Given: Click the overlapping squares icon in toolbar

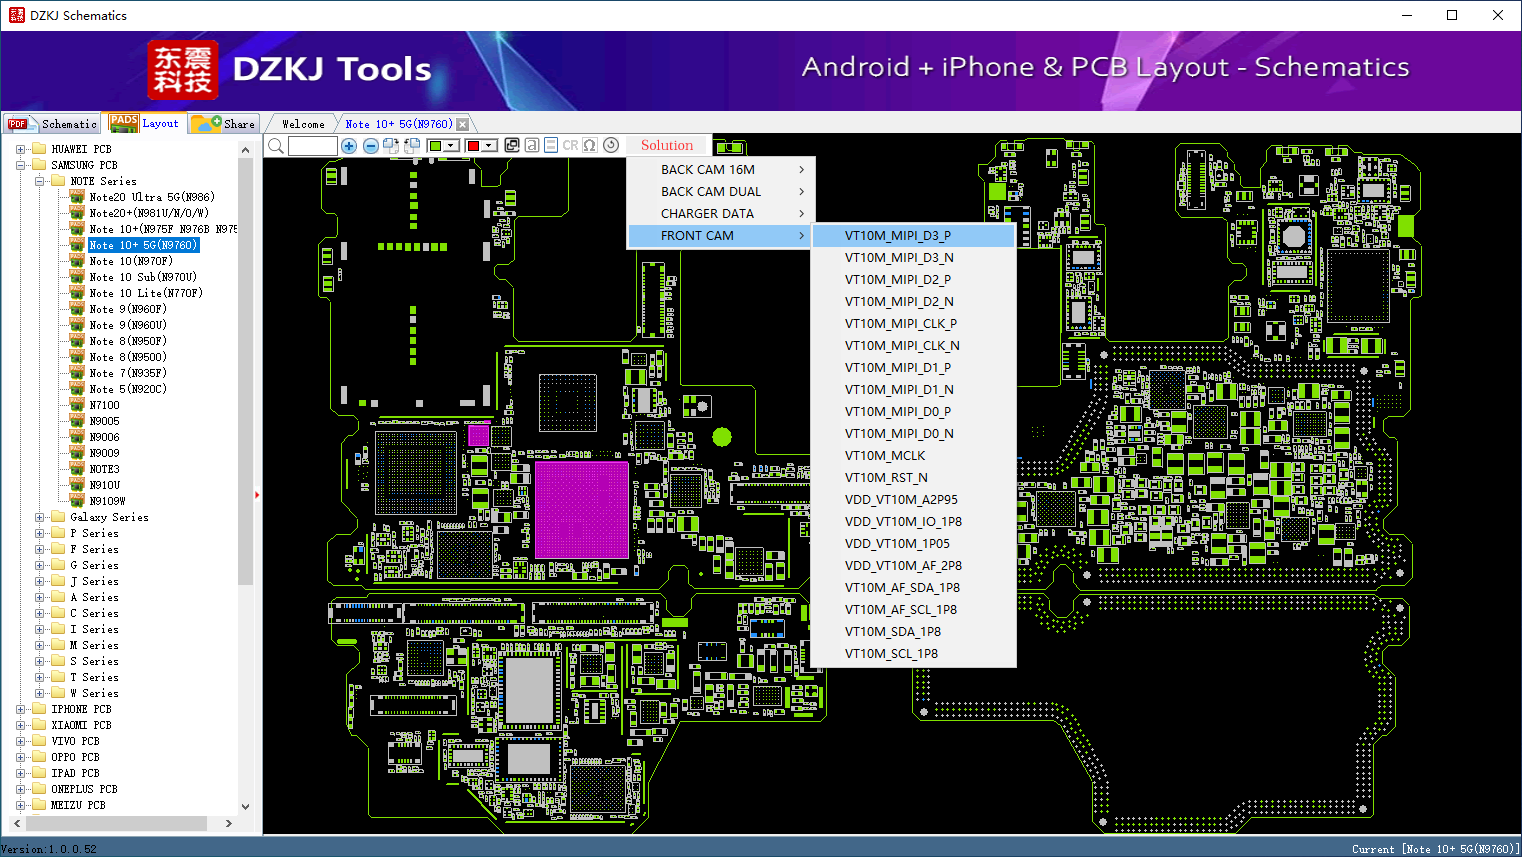Looking at the screenshot, I should tap(512, 145).
